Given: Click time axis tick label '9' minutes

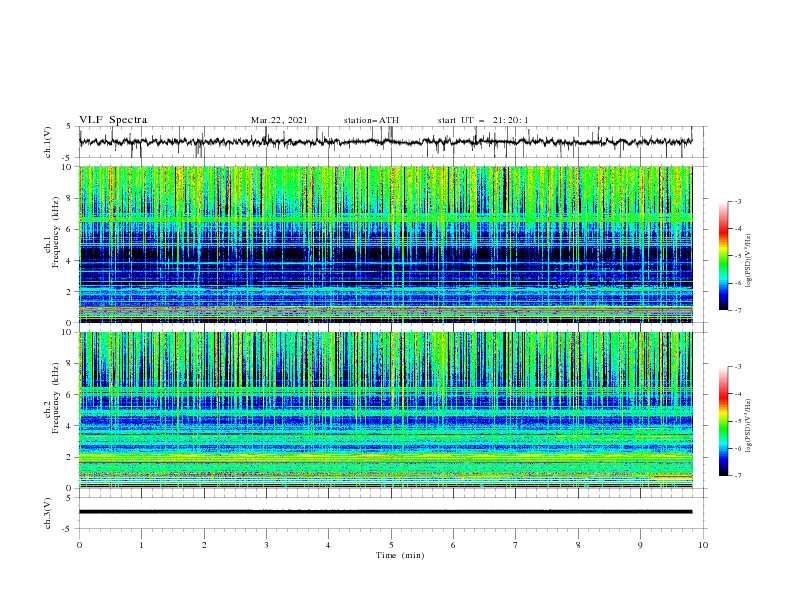Looking at the screenshot, I should (x=640, y=545).
